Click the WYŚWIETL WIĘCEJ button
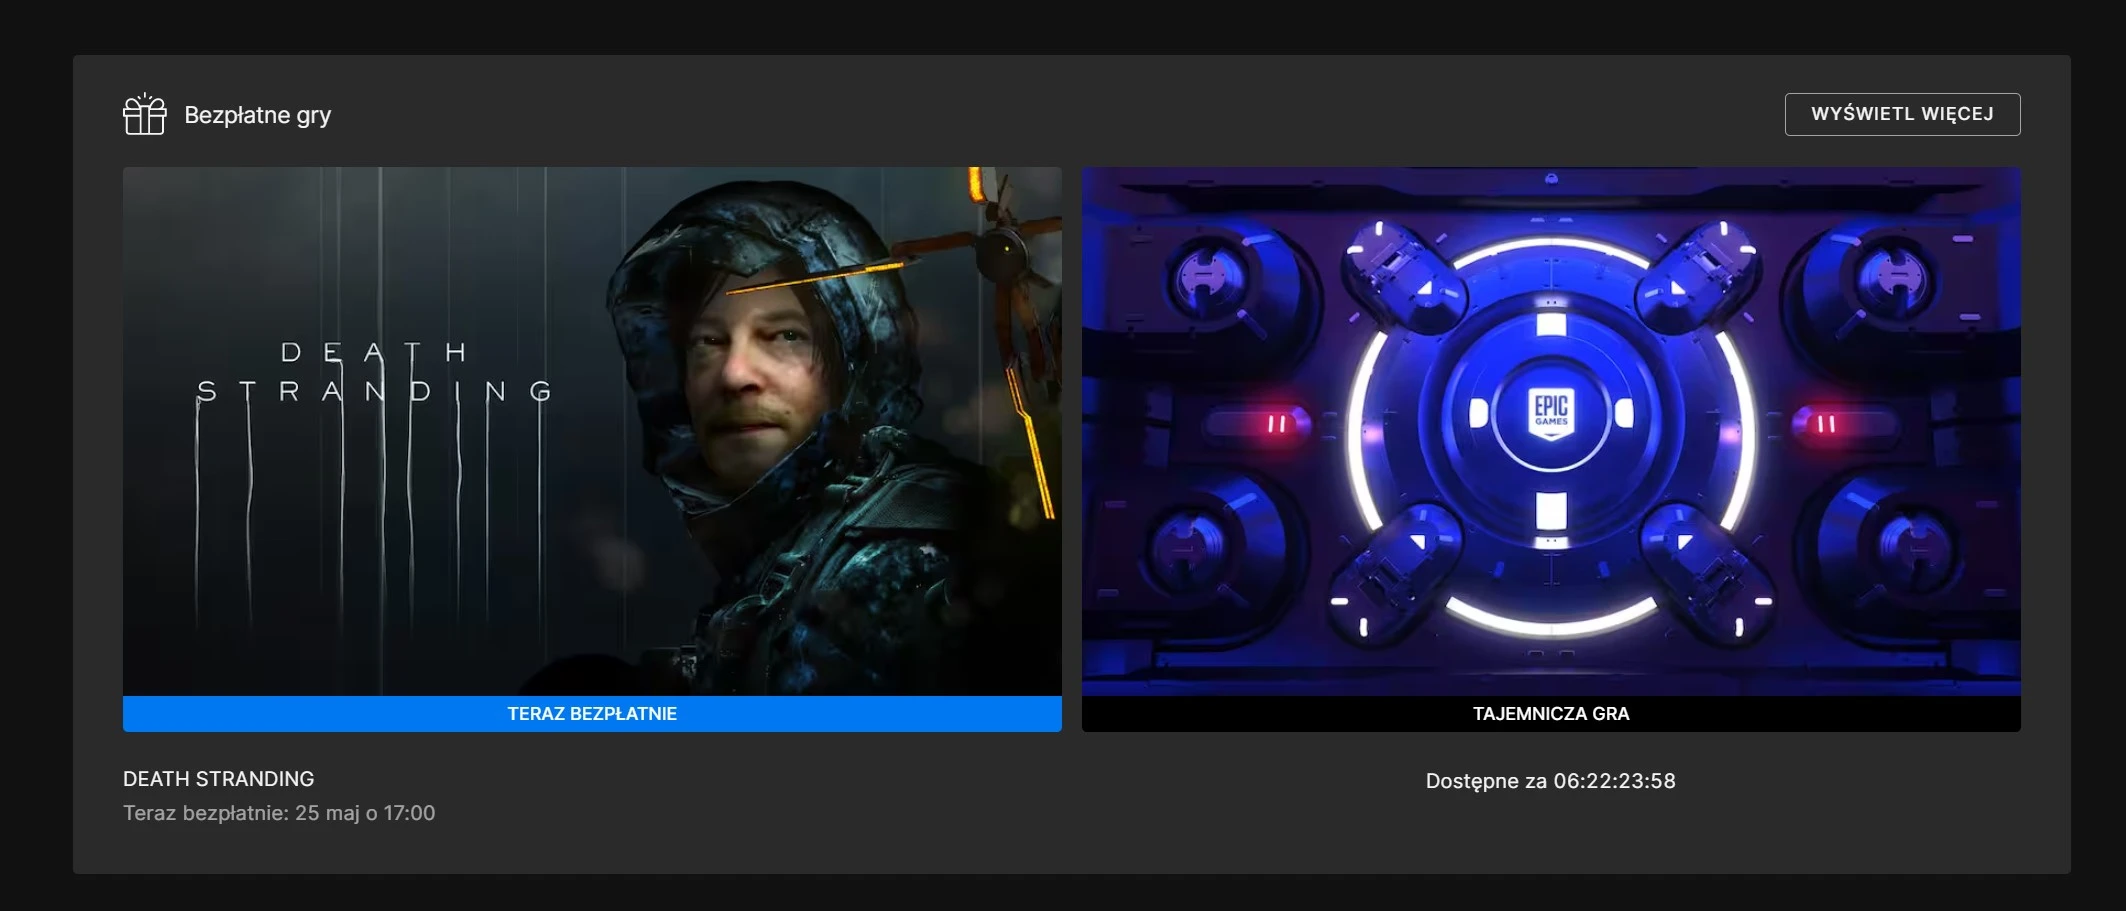 (1902, 114)
